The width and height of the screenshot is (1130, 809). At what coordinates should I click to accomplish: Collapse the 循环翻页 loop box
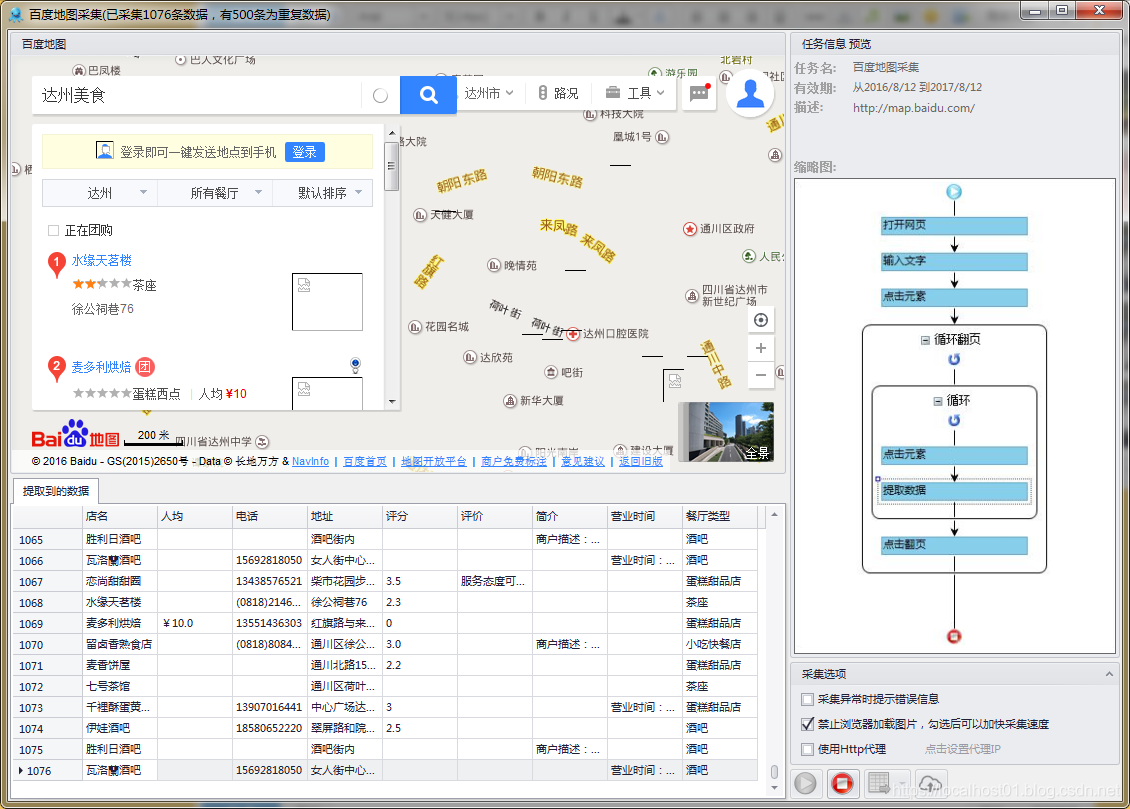[925, 340]
